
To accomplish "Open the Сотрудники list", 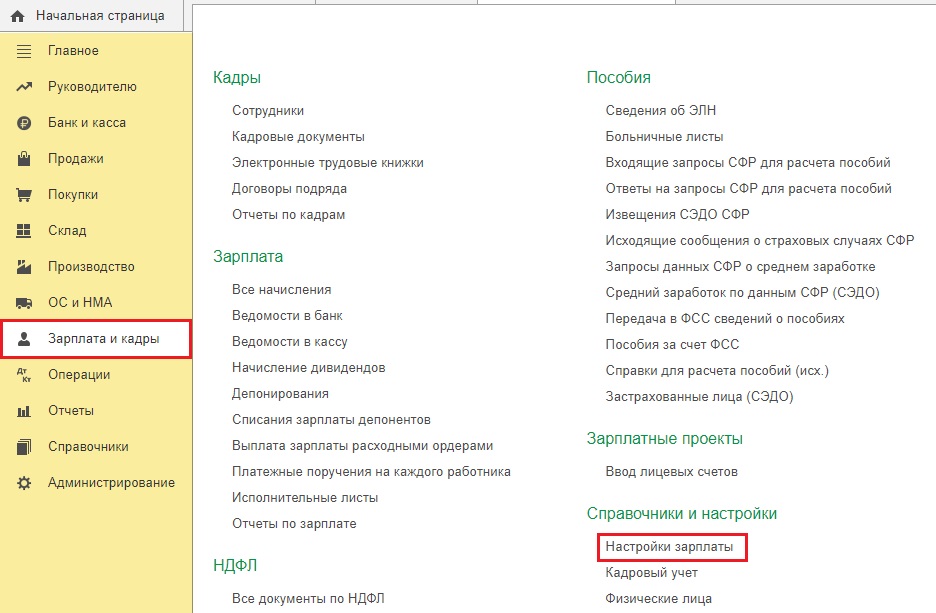I will 268,110.
